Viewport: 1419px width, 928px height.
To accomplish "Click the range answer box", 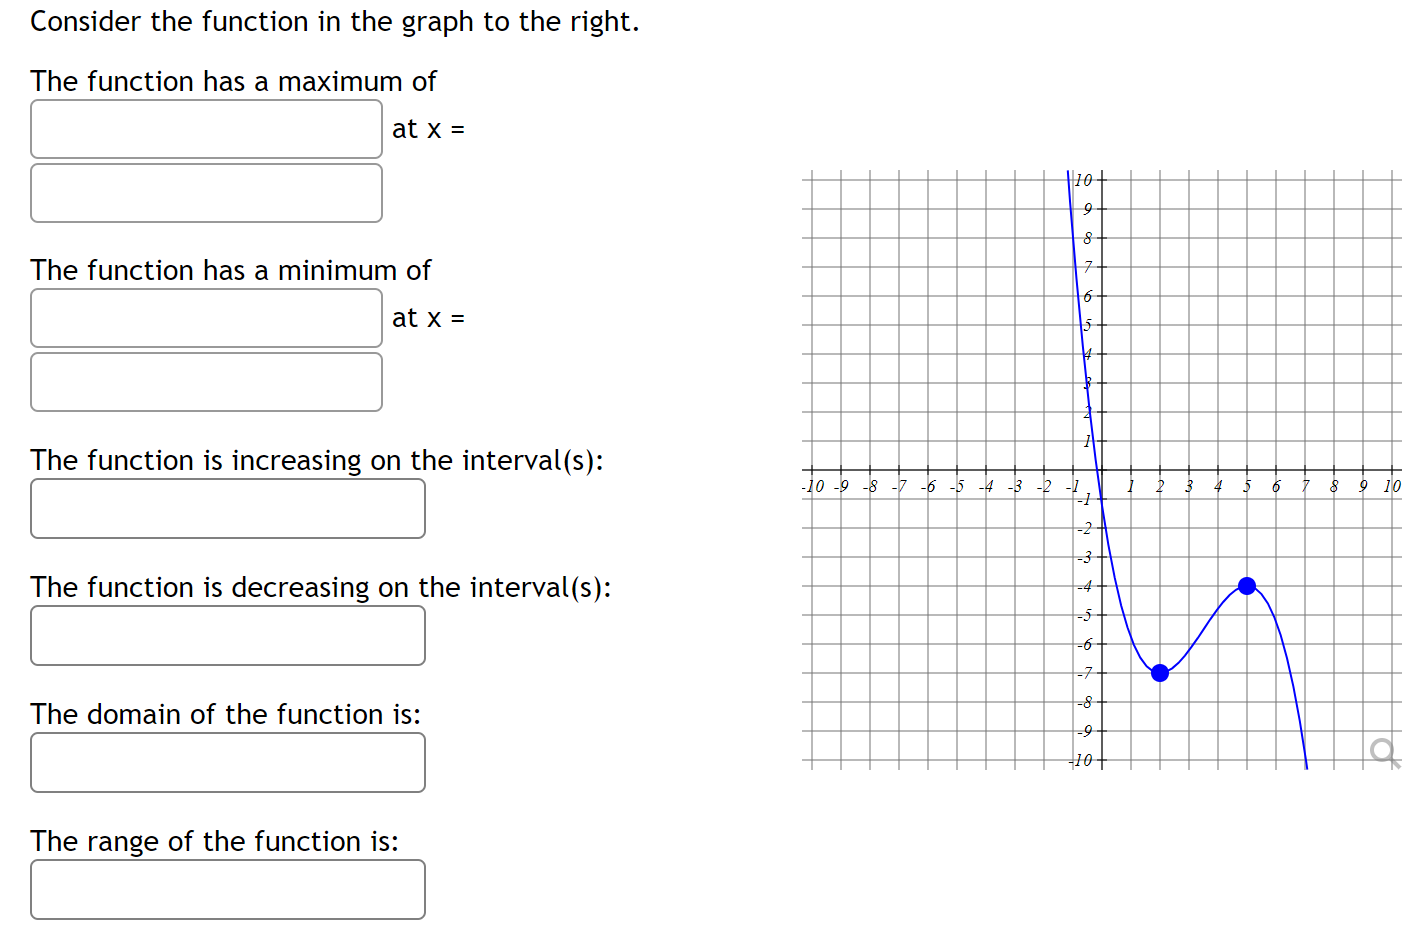I will (228, 889).
